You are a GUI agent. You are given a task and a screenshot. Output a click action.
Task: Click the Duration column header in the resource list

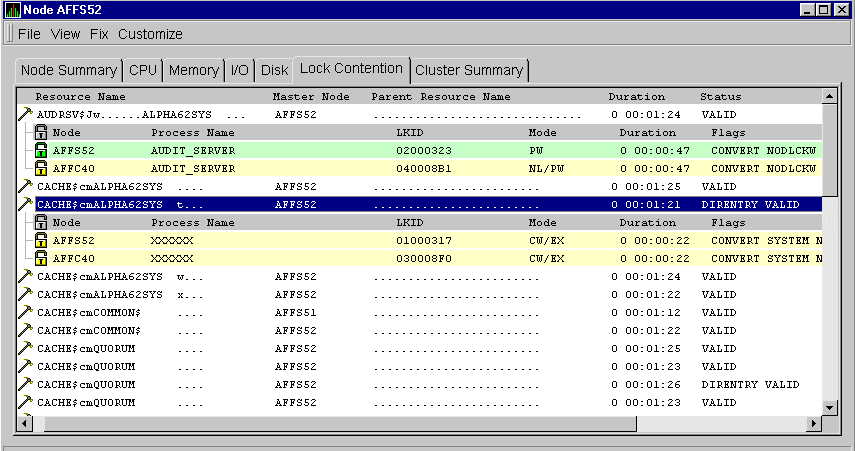pos(636,97)
